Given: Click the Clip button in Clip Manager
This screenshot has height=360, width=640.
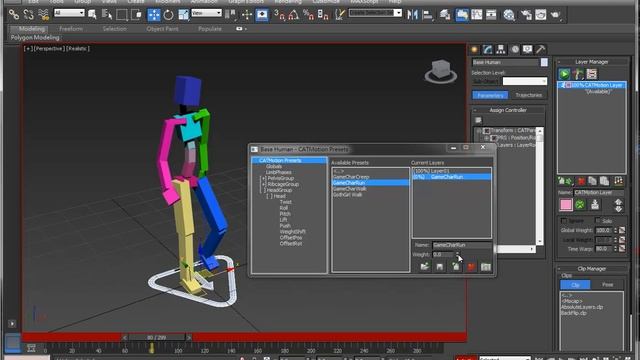Looking at the screenshot, I should [575, 284].
